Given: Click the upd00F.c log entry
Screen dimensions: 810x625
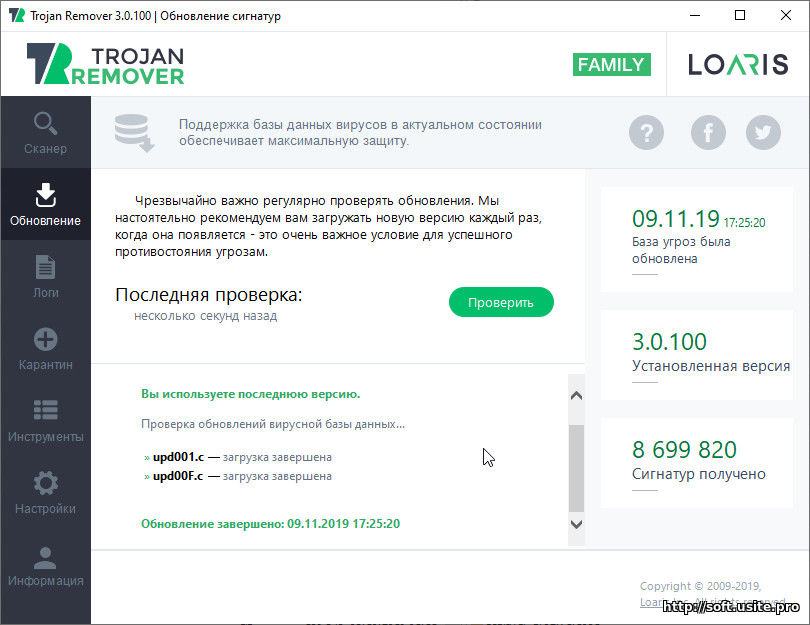Looking at the screenshot, I should (238, 476).
